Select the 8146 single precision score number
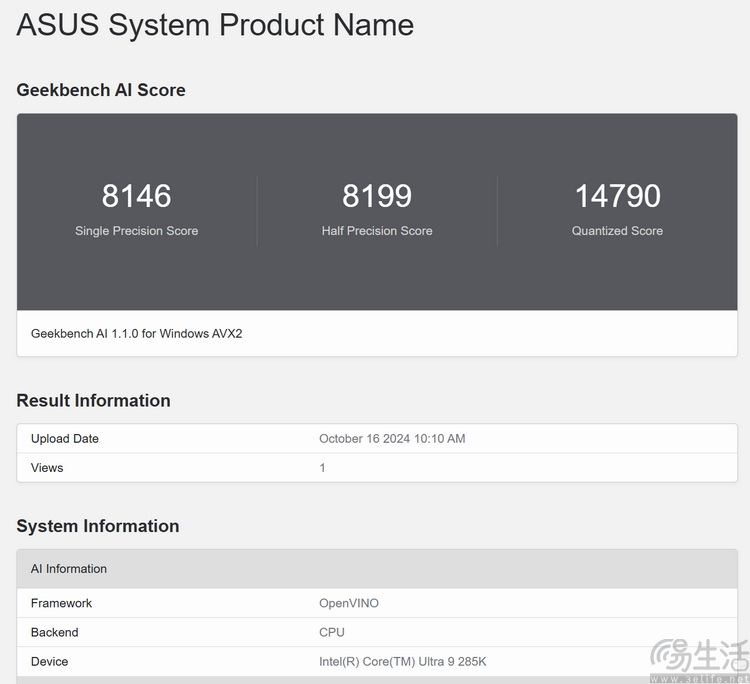 click(137, 196)
